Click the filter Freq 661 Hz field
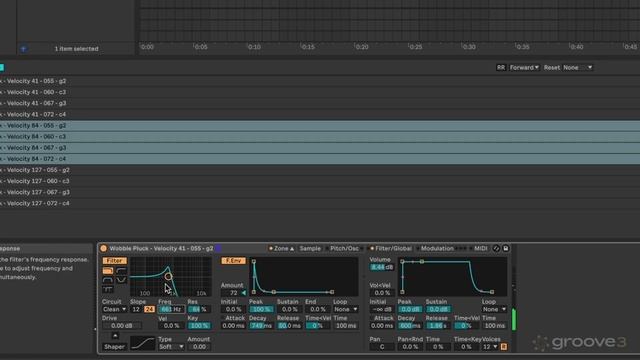 click(x=171, y=309)
